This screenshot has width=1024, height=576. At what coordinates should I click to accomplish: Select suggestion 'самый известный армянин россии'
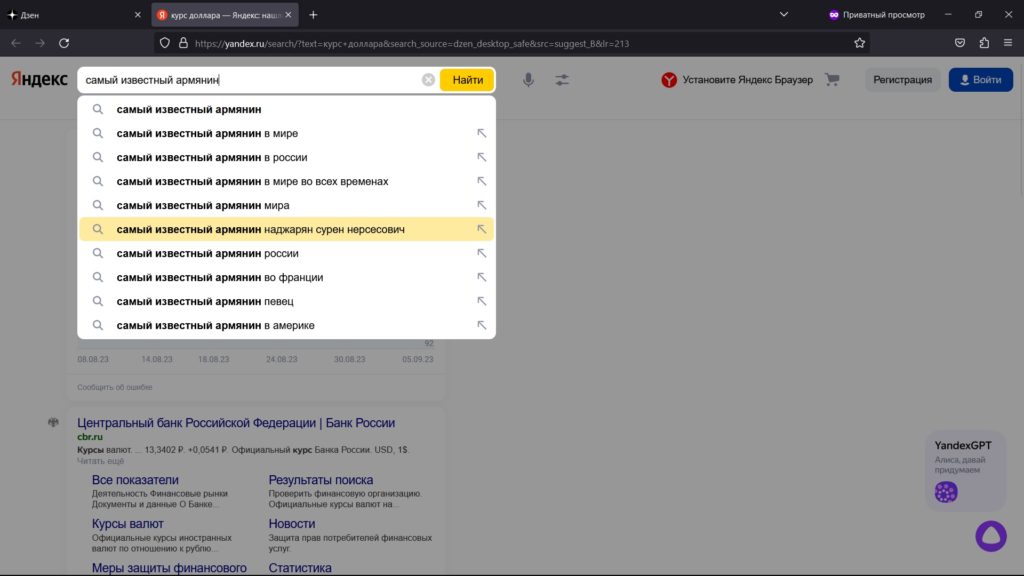286,253
